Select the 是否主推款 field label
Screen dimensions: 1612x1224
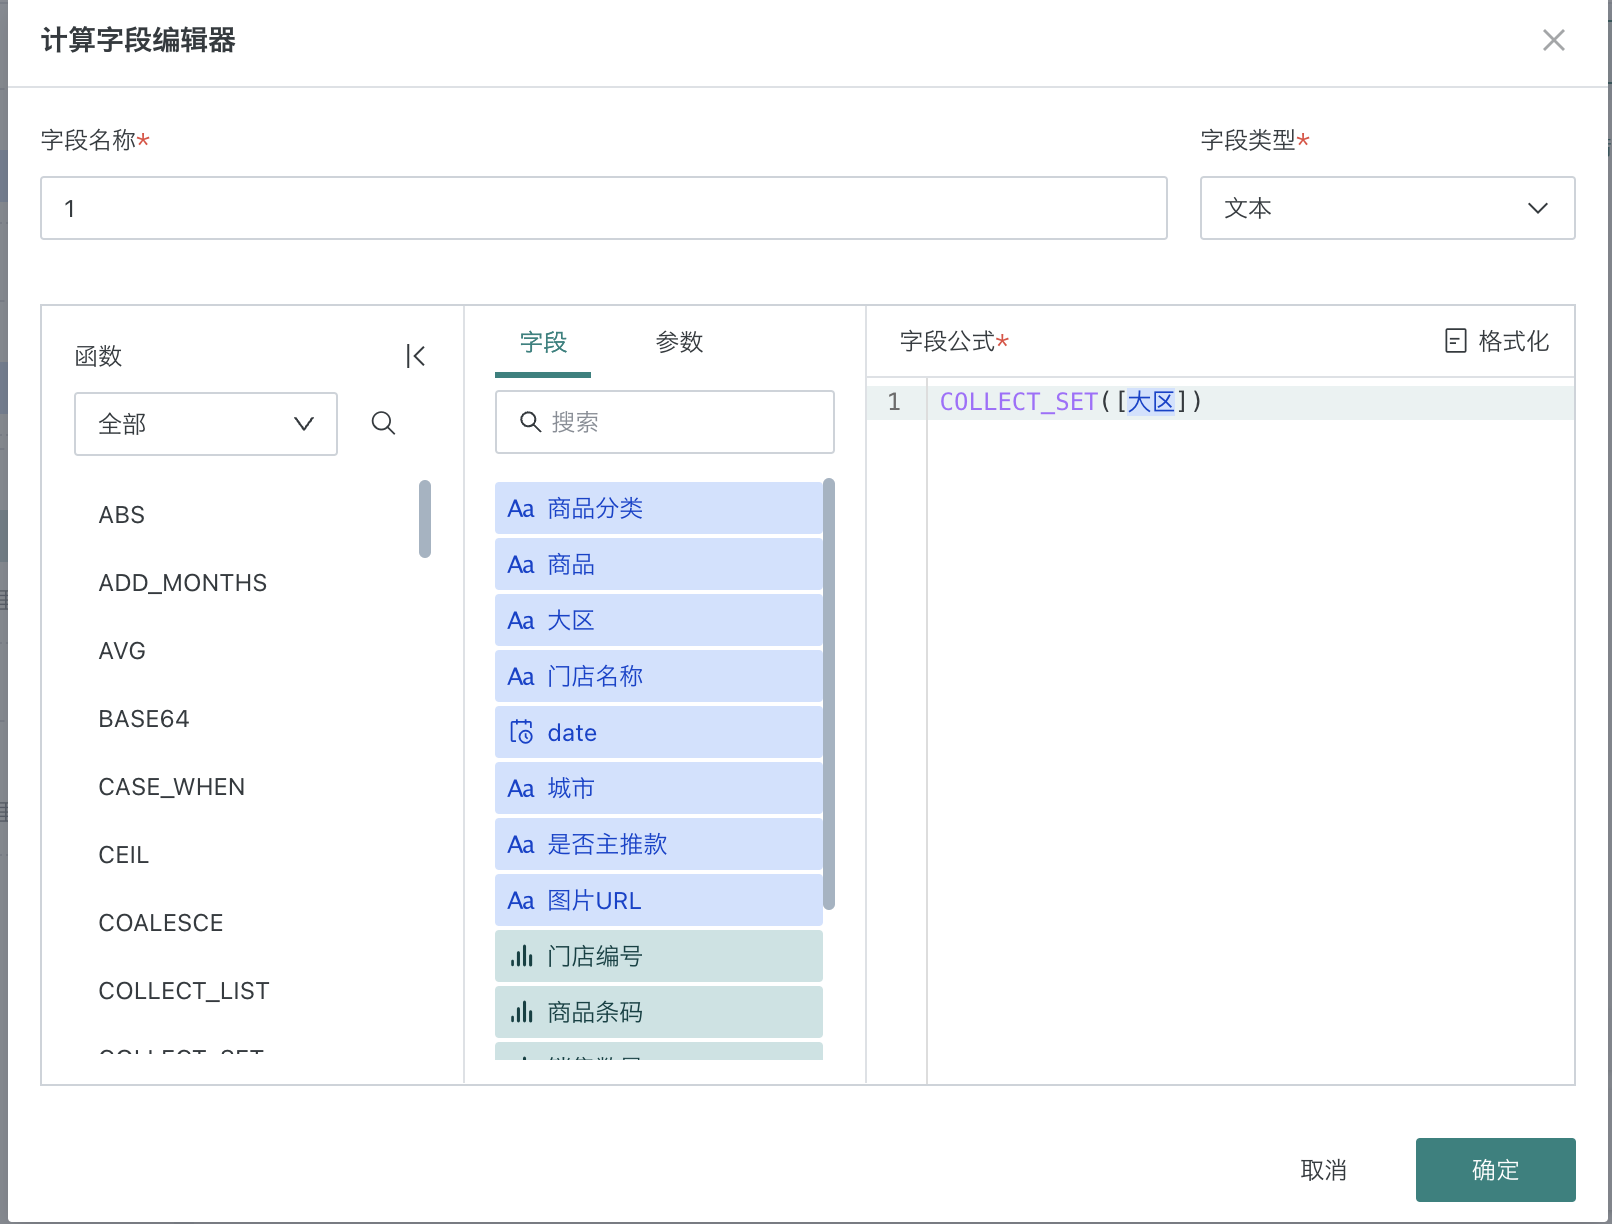(x=607, y=845)
